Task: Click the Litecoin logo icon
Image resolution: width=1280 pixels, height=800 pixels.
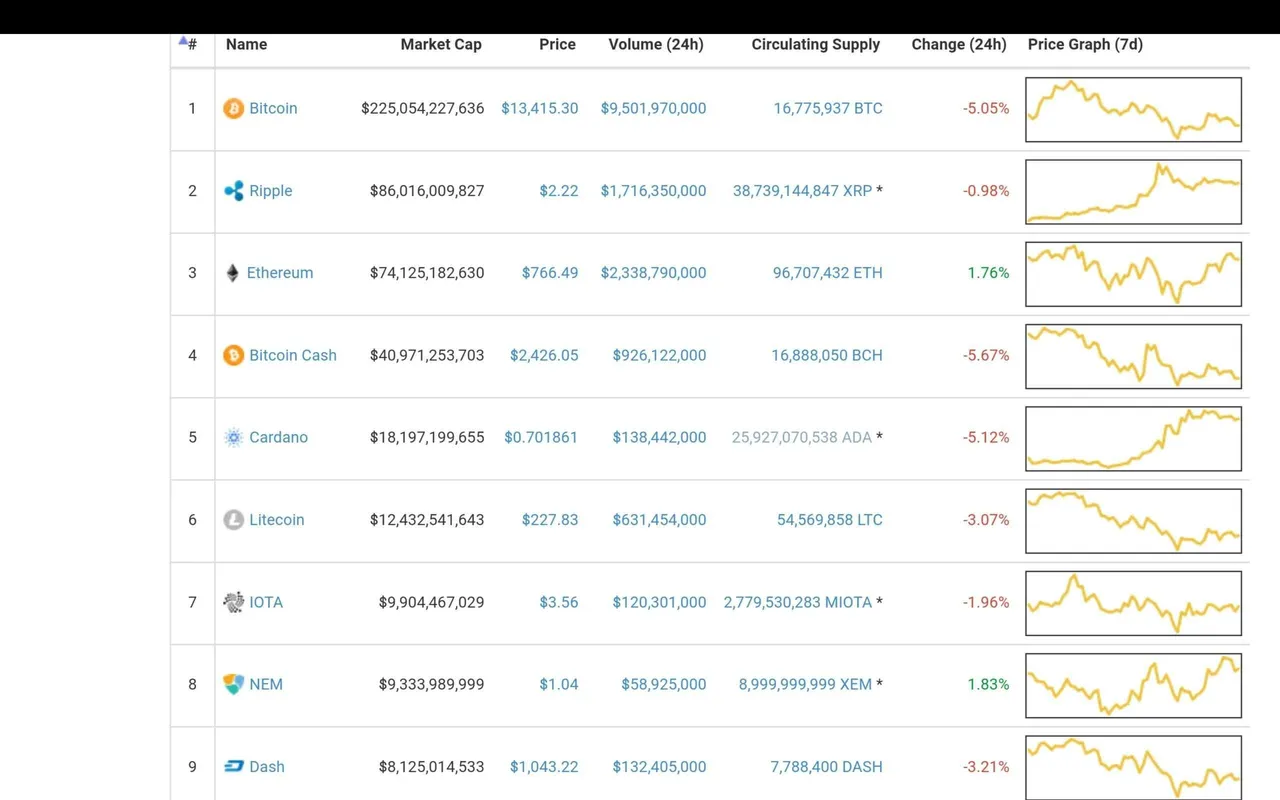Action: (x=233, y=520)
